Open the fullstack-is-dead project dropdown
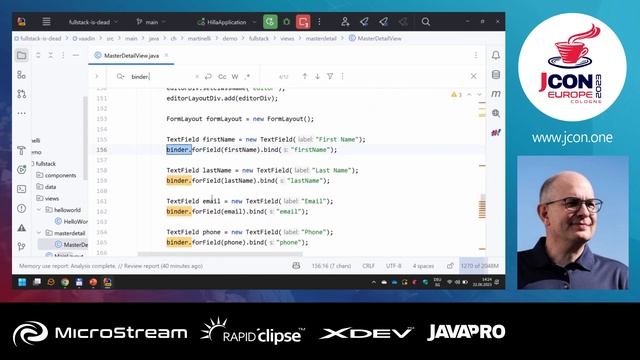The image size is (640, 360). (x=93, y=22)
